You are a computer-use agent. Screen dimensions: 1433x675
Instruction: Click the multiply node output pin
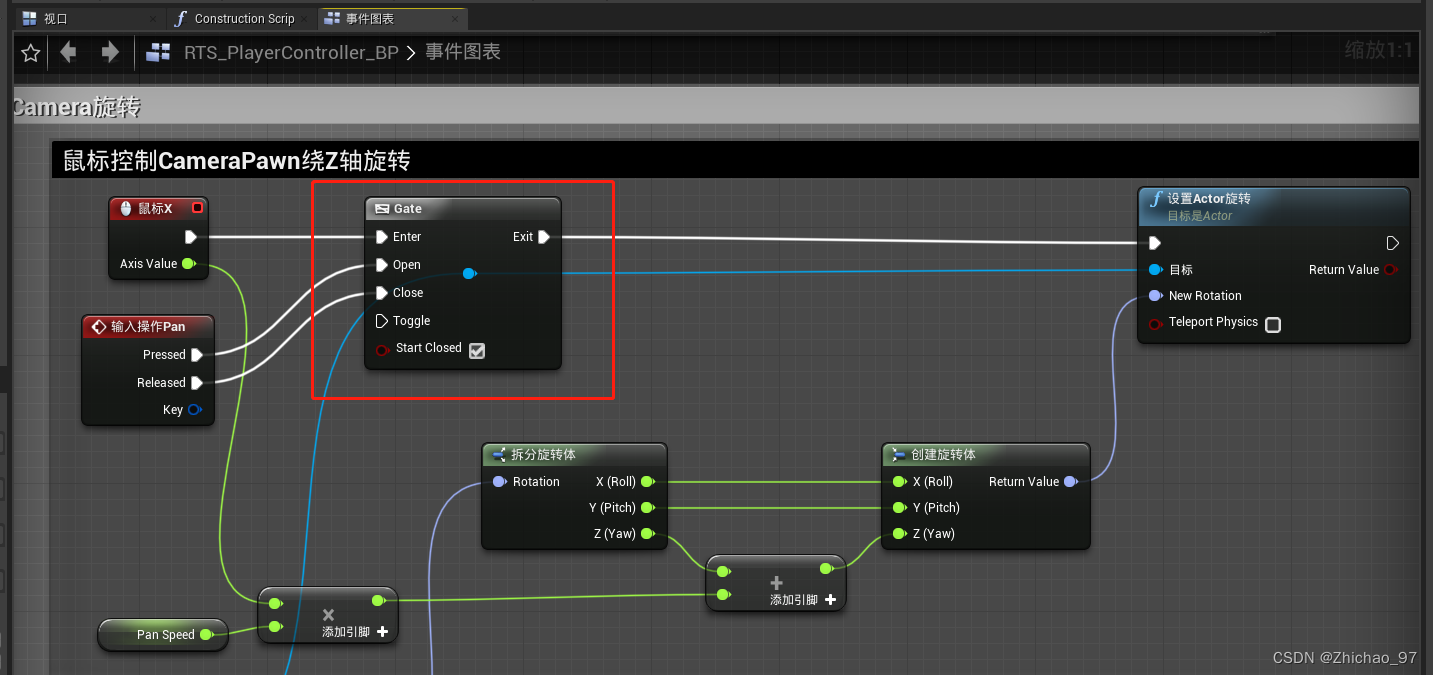pyautogui.click(x=378, y=601)
